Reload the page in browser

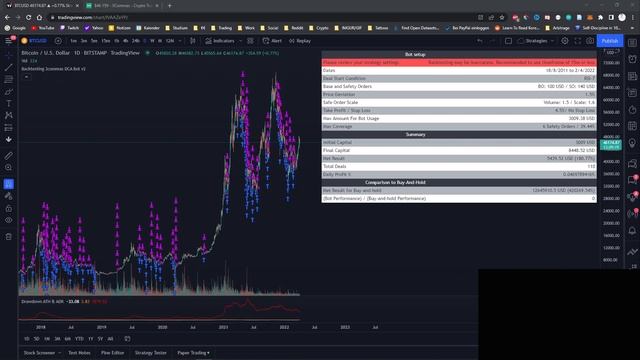pos(29,18)
